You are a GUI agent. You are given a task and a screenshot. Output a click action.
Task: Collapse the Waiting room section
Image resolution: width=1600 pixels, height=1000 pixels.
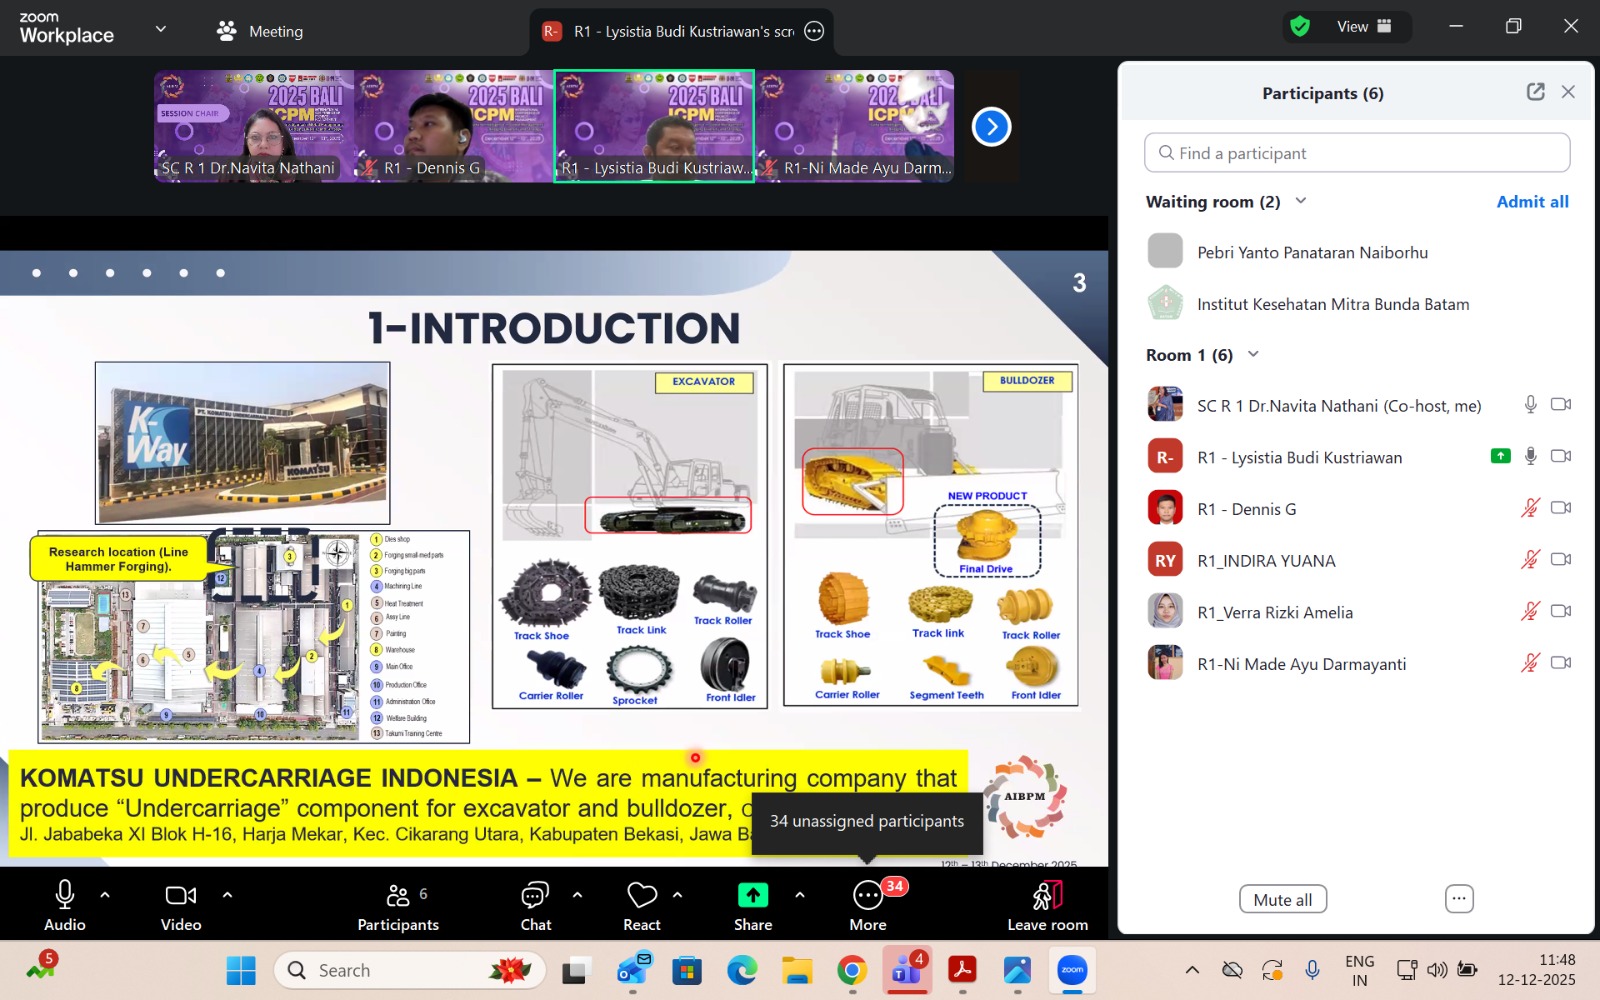[1301, 201]
